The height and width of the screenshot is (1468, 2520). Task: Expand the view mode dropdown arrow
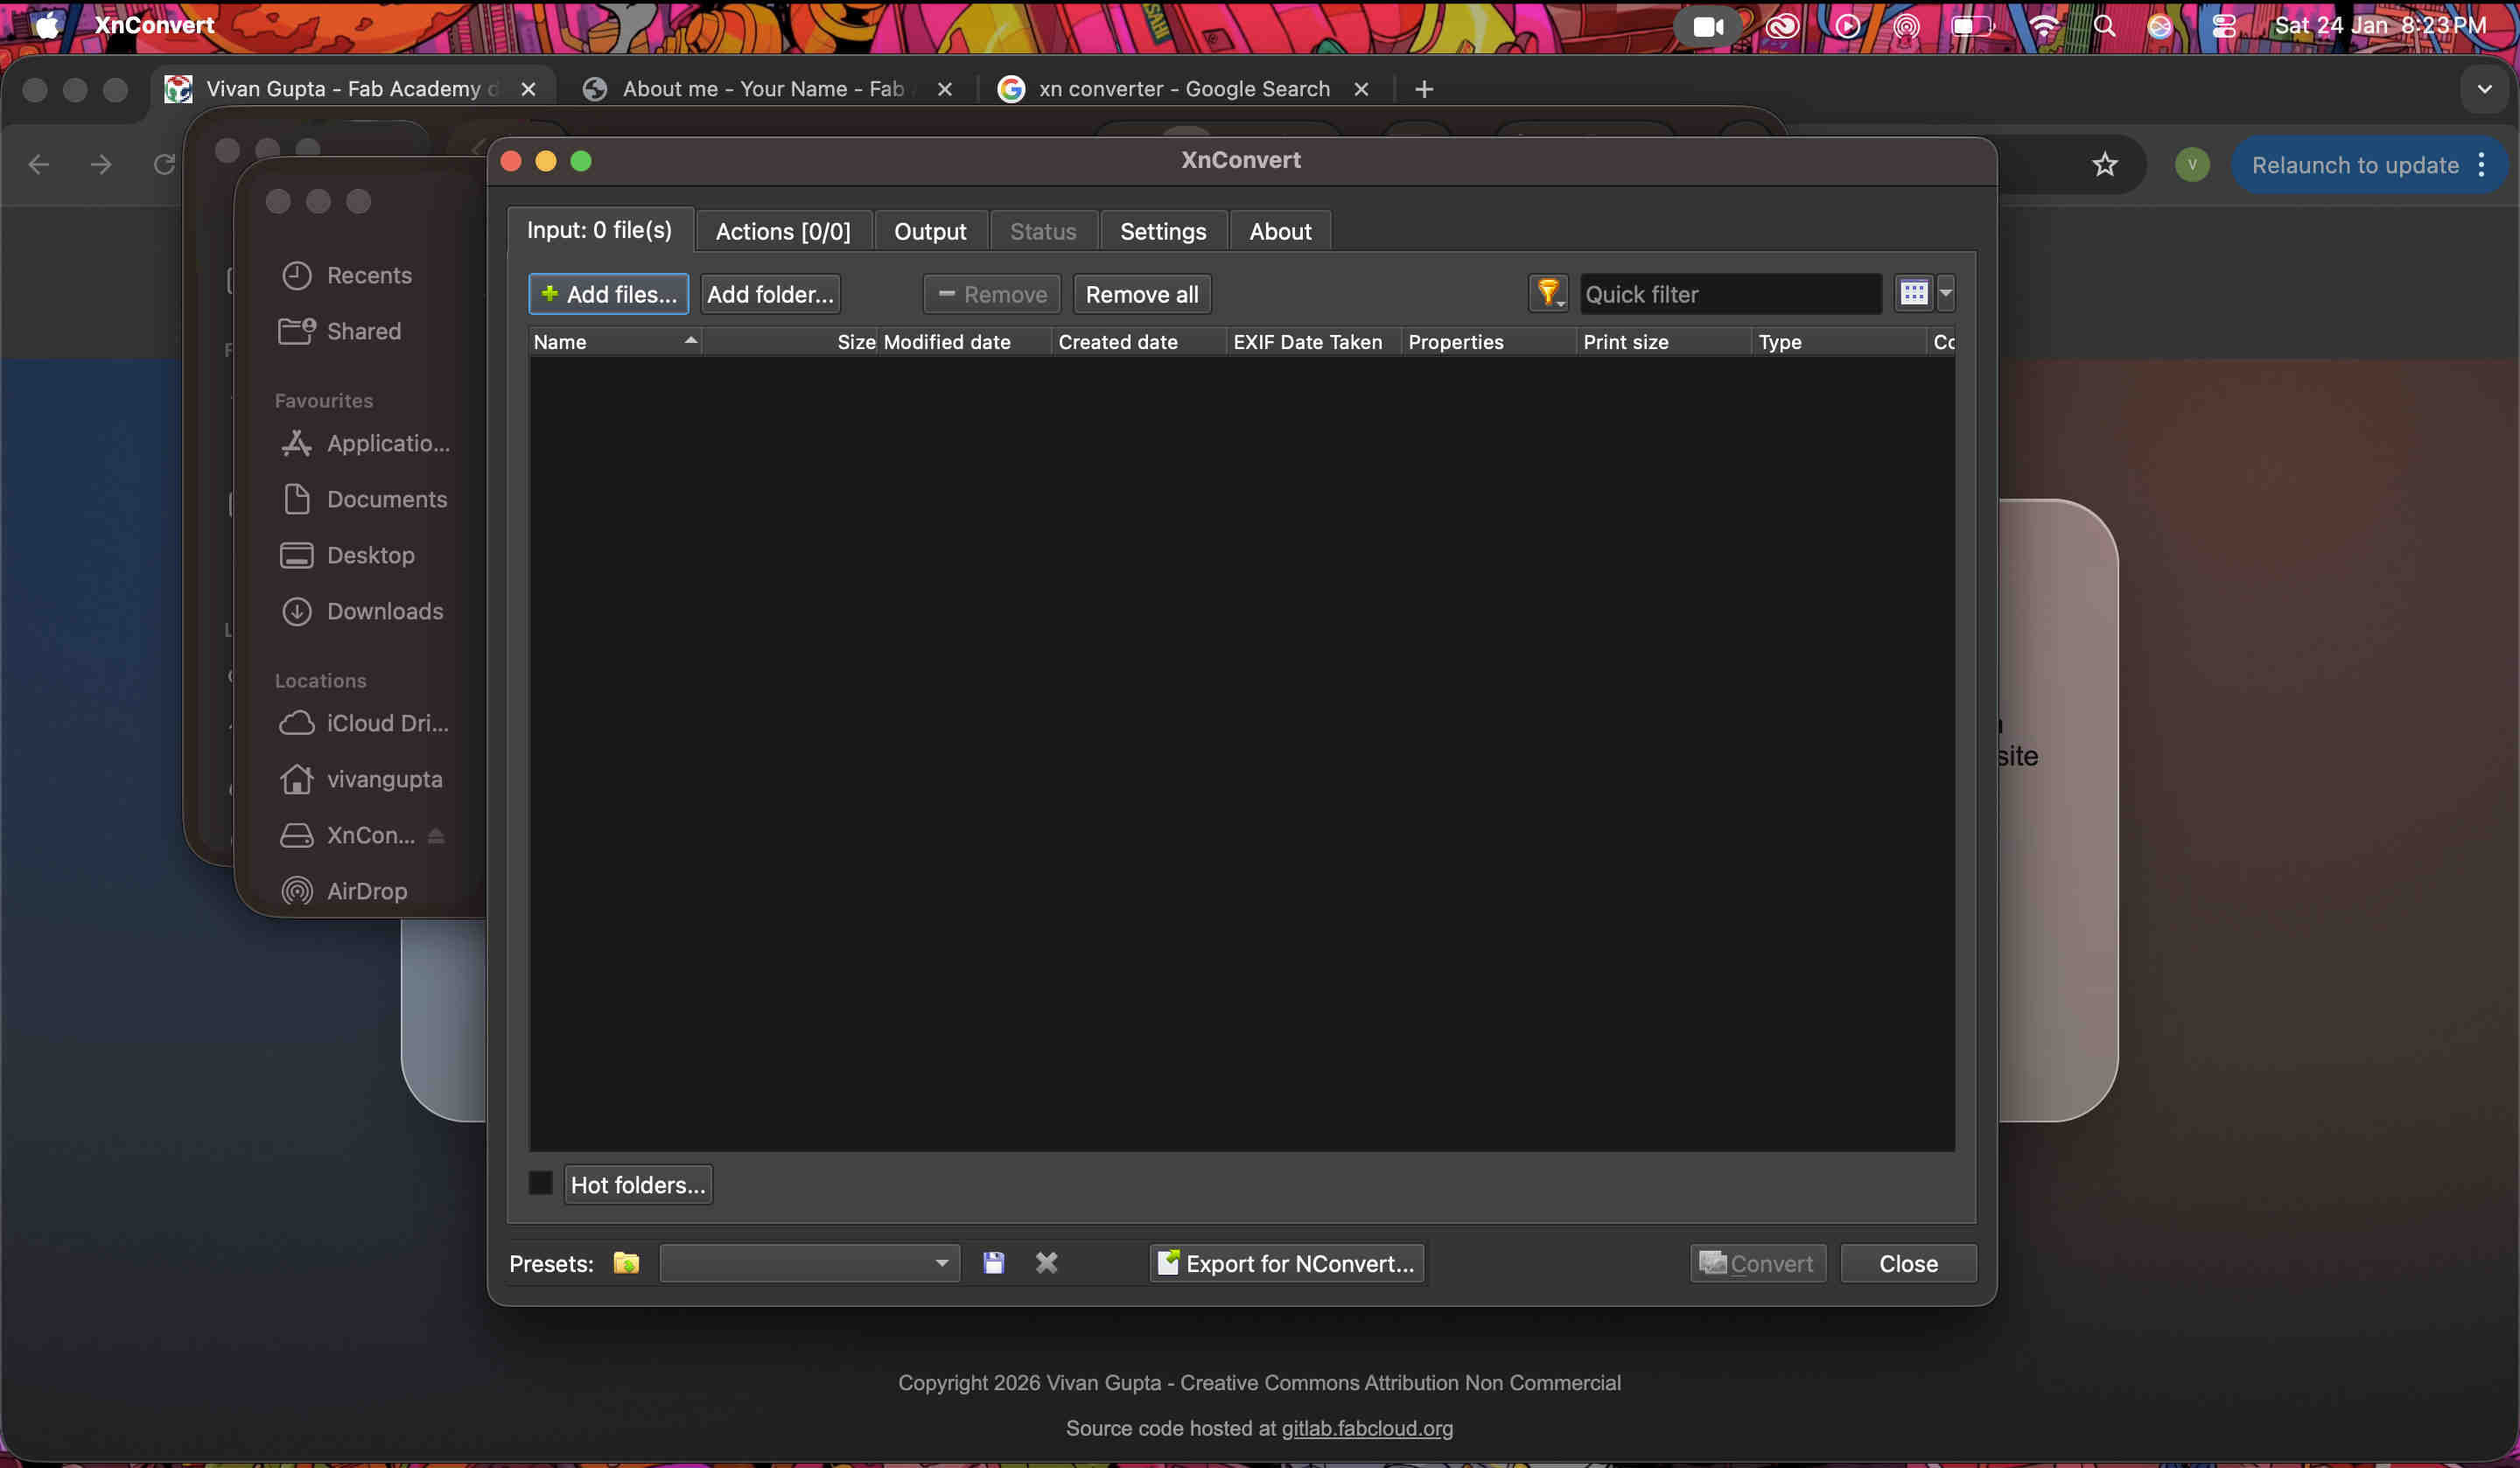1945,293
